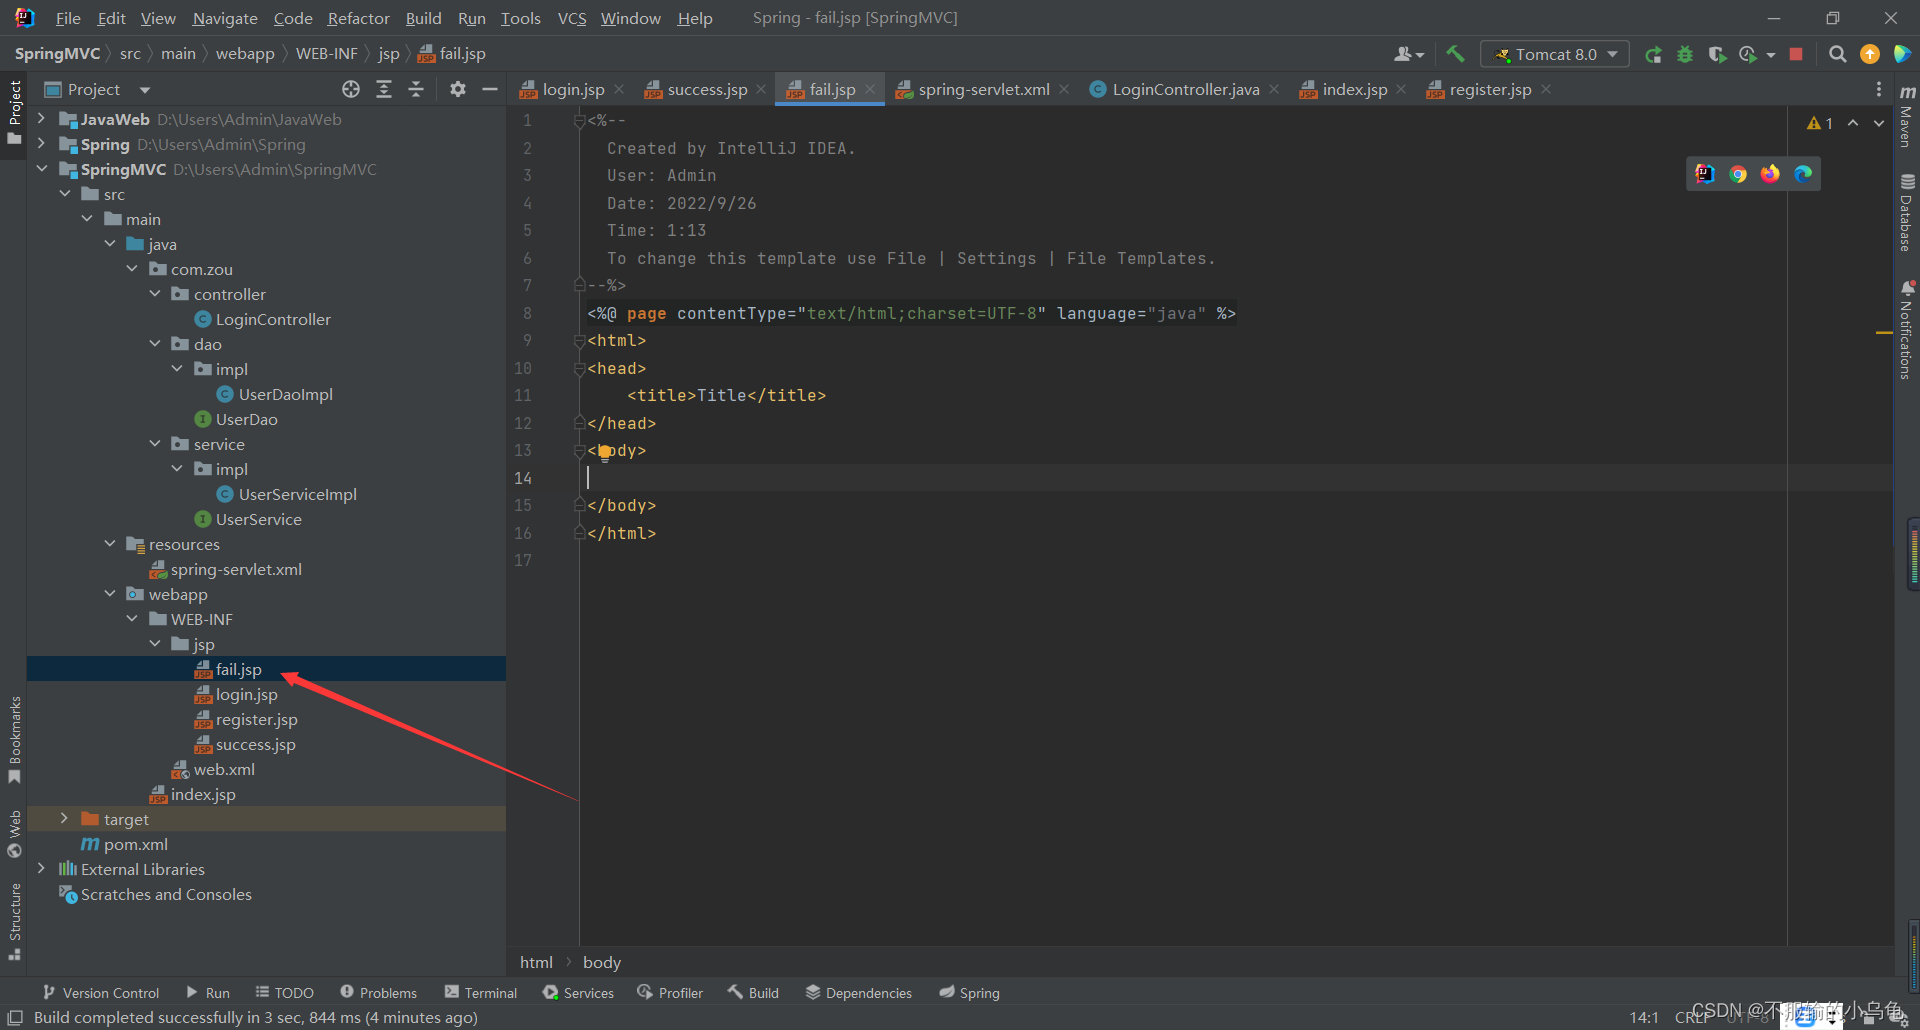Click the user account icon in toolbar

[1408, 54]
